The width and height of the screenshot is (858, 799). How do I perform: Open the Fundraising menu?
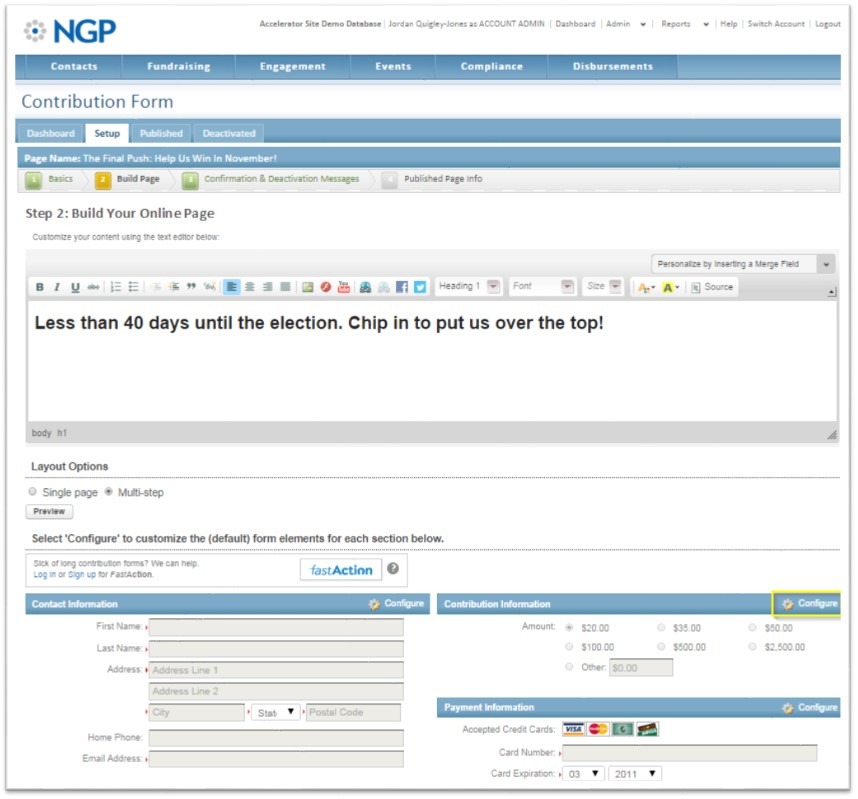pyautogui.click(x=178, y=67)
